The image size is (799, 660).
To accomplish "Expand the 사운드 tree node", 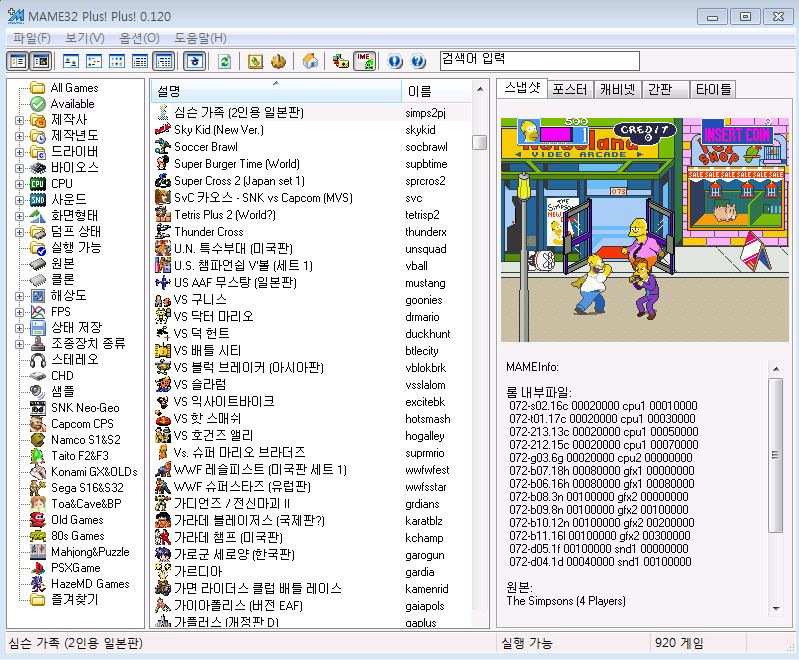I will (19, 200).
